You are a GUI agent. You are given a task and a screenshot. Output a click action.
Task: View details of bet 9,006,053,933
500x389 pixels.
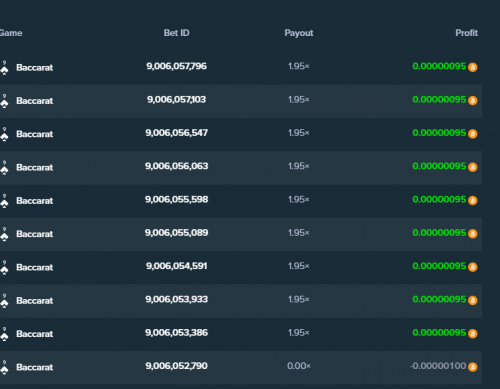[x=176, y=300]
